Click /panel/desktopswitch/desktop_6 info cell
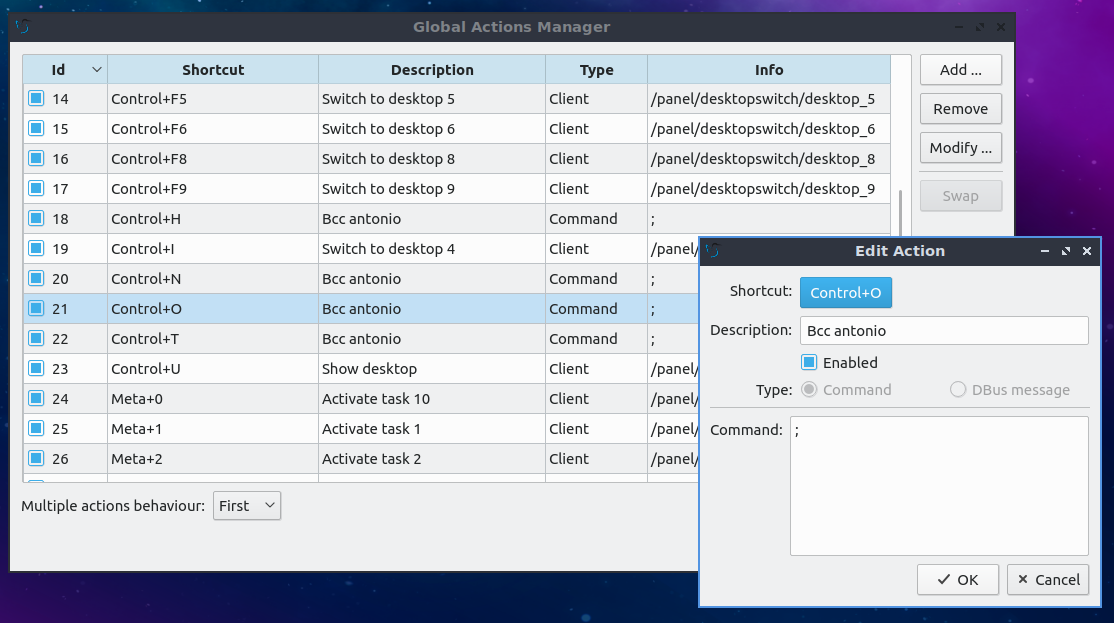The height and width of the screenshot is (623, 1114). click(x=769, y=129)
